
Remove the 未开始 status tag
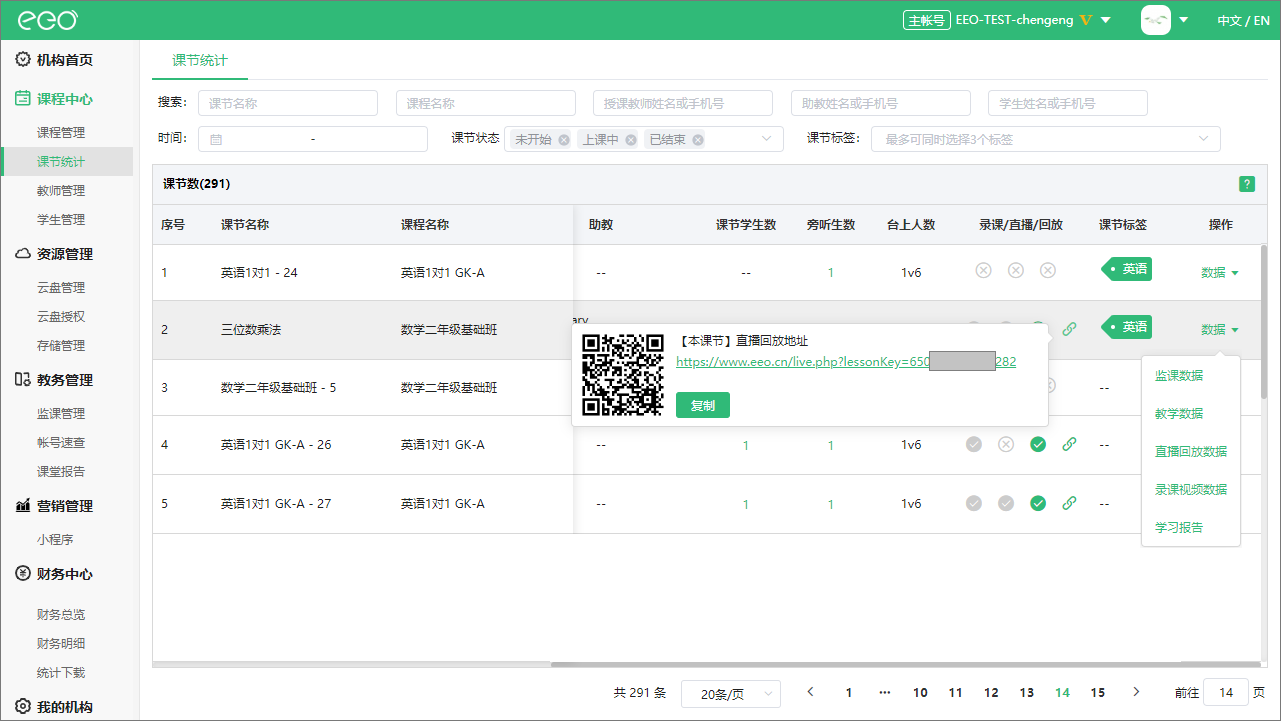point(564,140)
